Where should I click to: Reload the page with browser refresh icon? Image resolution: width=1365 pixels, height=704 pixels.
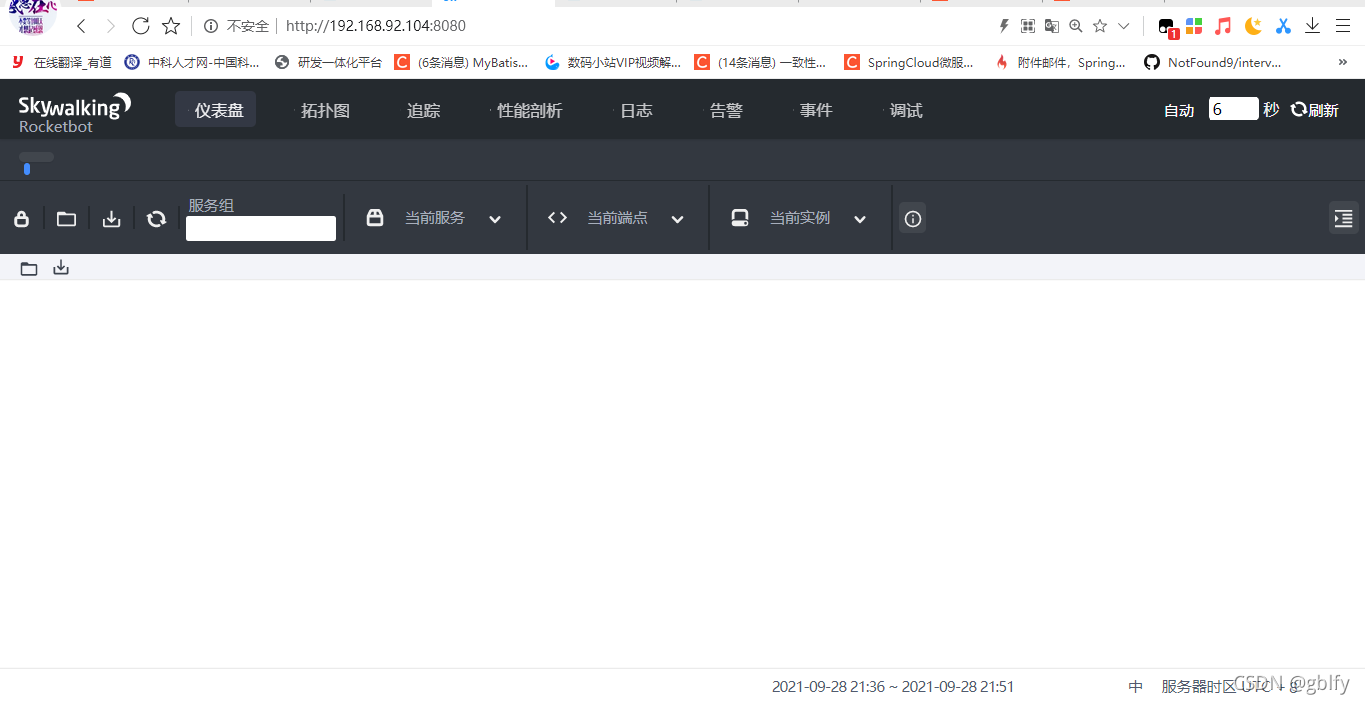point(141,26)
